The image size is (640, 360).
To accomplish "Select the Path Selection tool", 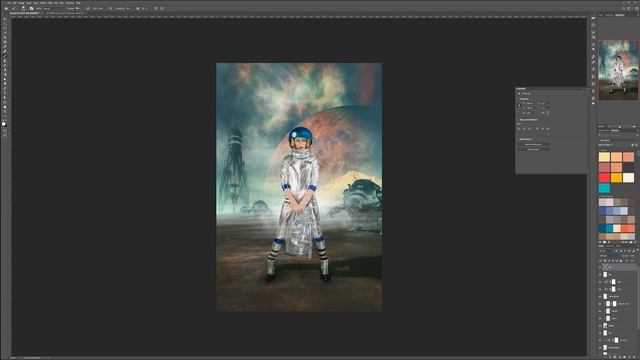I will 4,99.
